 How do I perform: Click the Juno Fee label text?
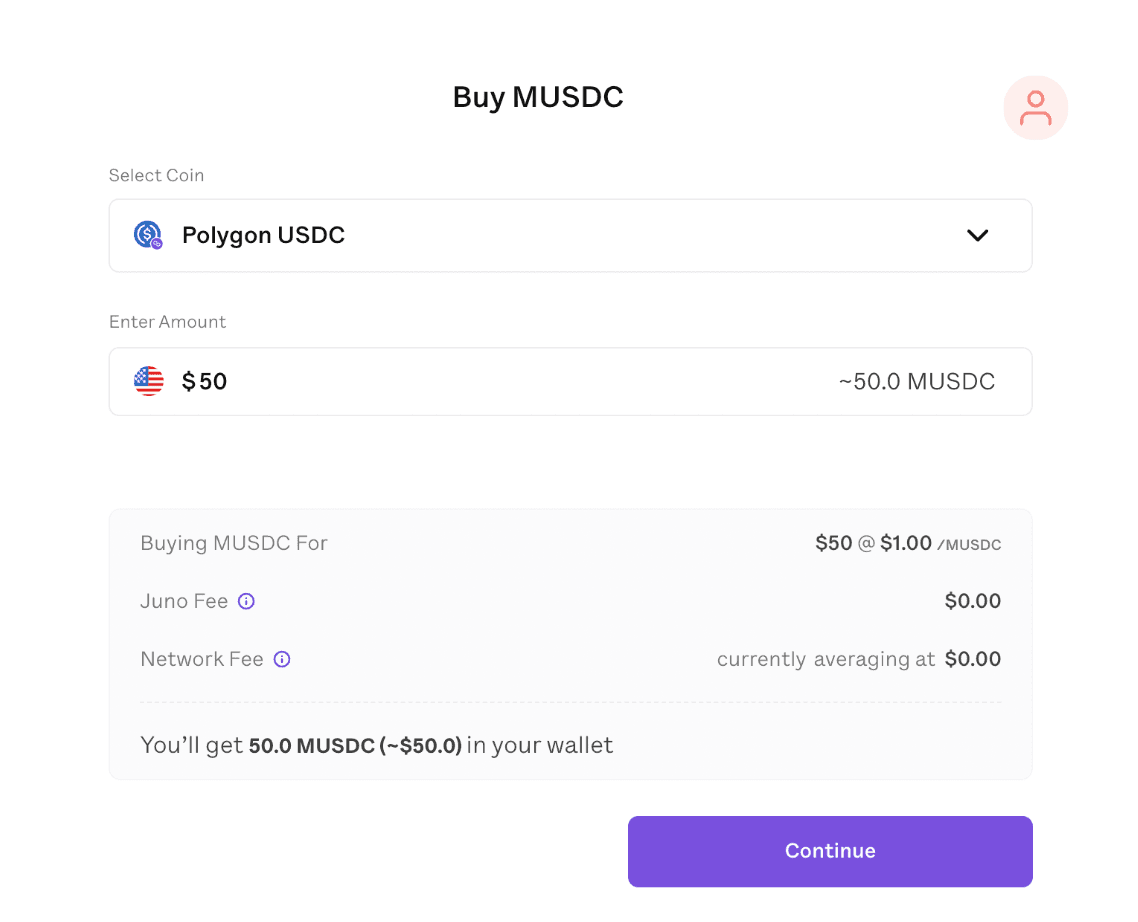coord(184,601)
